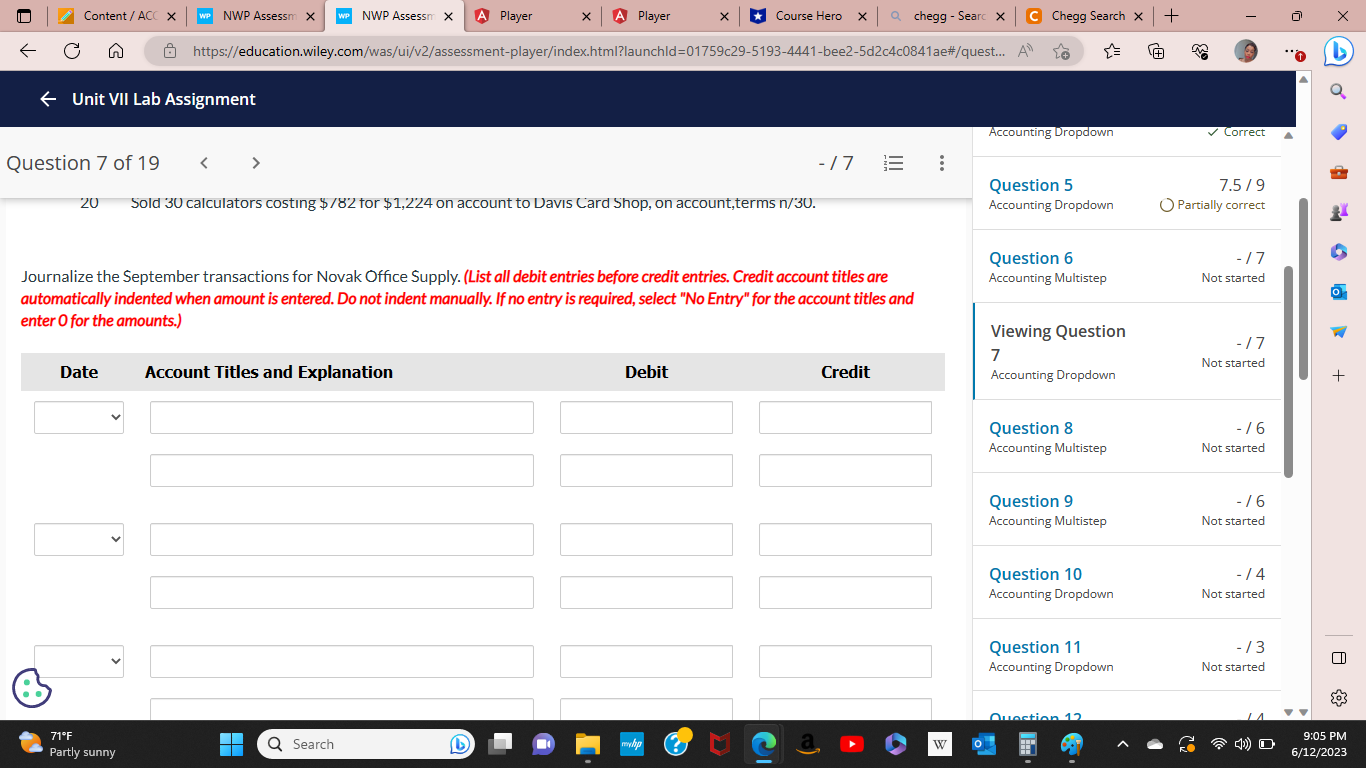The image size is (1366, 768).
Task: Open the Browser essentials heart icon
Action: 1199,51
